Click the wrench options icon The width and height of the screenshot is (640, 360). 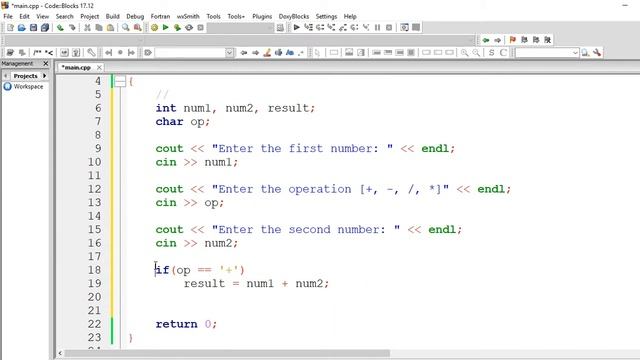597,53
